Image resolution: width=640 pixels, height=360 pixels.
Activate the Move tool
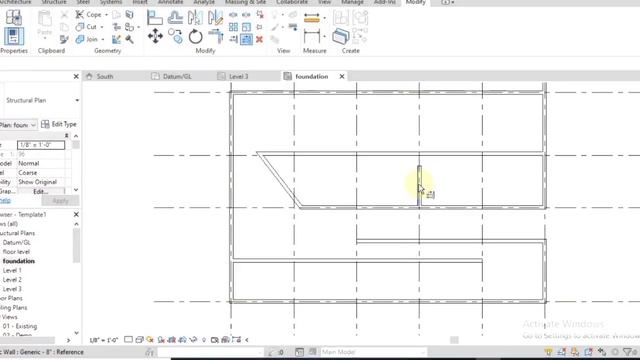click(x=155, y=36)
